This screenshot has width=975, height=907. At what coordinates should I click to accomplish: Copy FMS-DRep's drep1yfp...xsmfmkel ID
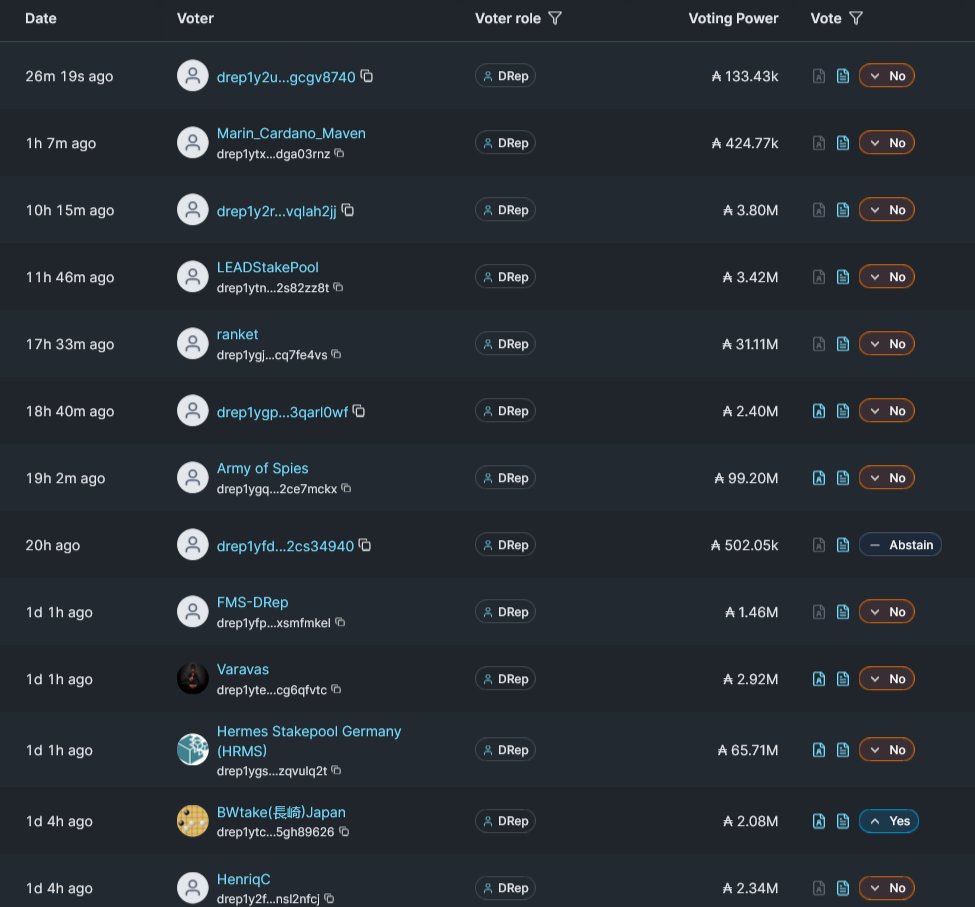[340, 622]
